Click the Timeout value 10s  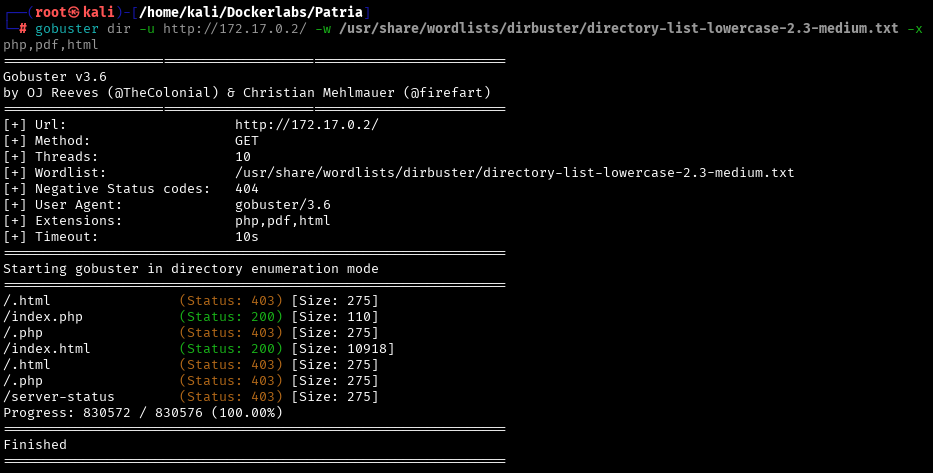(247, 237)
